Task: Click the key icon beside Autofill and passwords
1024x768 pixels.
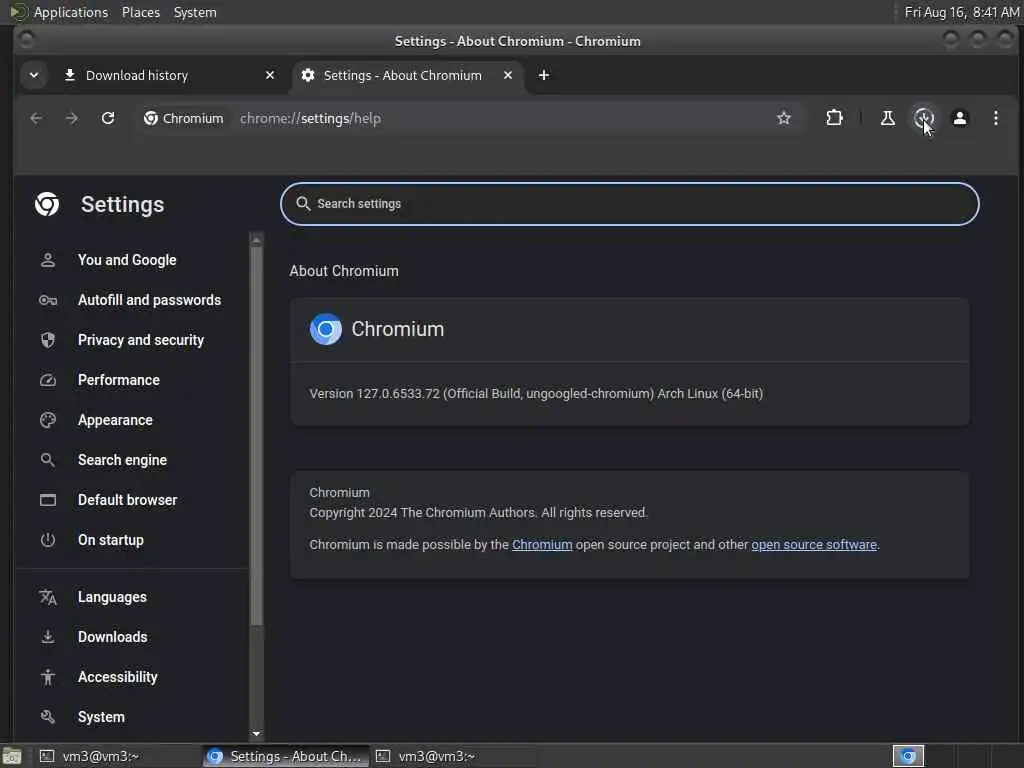Action: (48, 300)
